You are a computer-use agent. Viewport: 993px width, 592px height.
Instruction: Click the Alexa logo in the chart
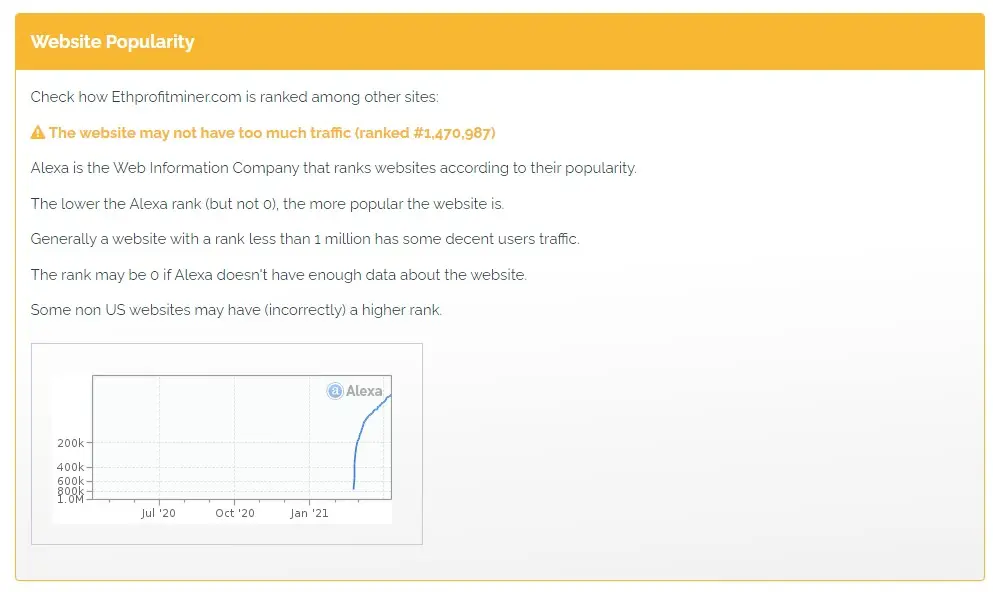pyautogui.click(x=355, y=391)
